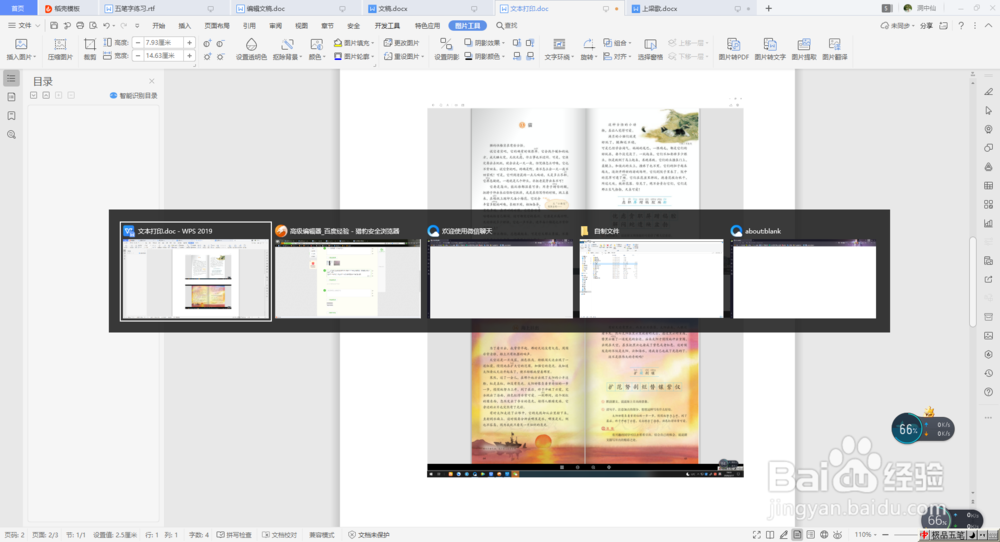1000x542 pixels.
Task: Click the 设置阴影 shadow settings icon
Action: 446,49
